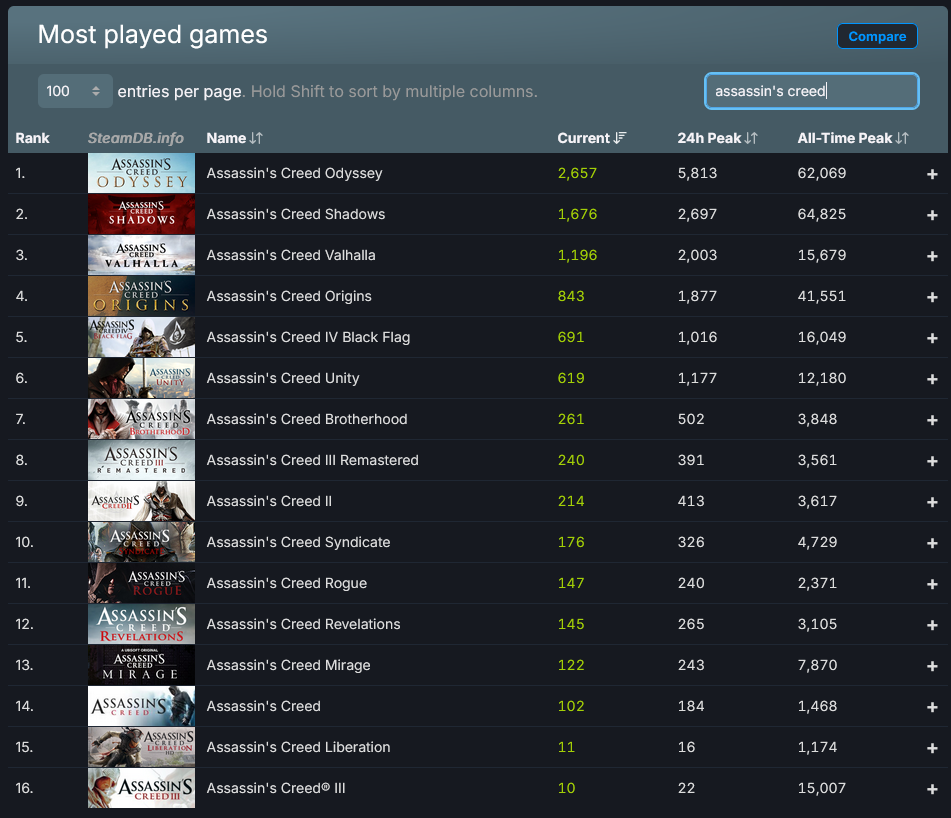This screenshot has height=818, width=951.
Task: Click plus icon on Assassin's Creed Syndicate row
Action: pos(932,543)
